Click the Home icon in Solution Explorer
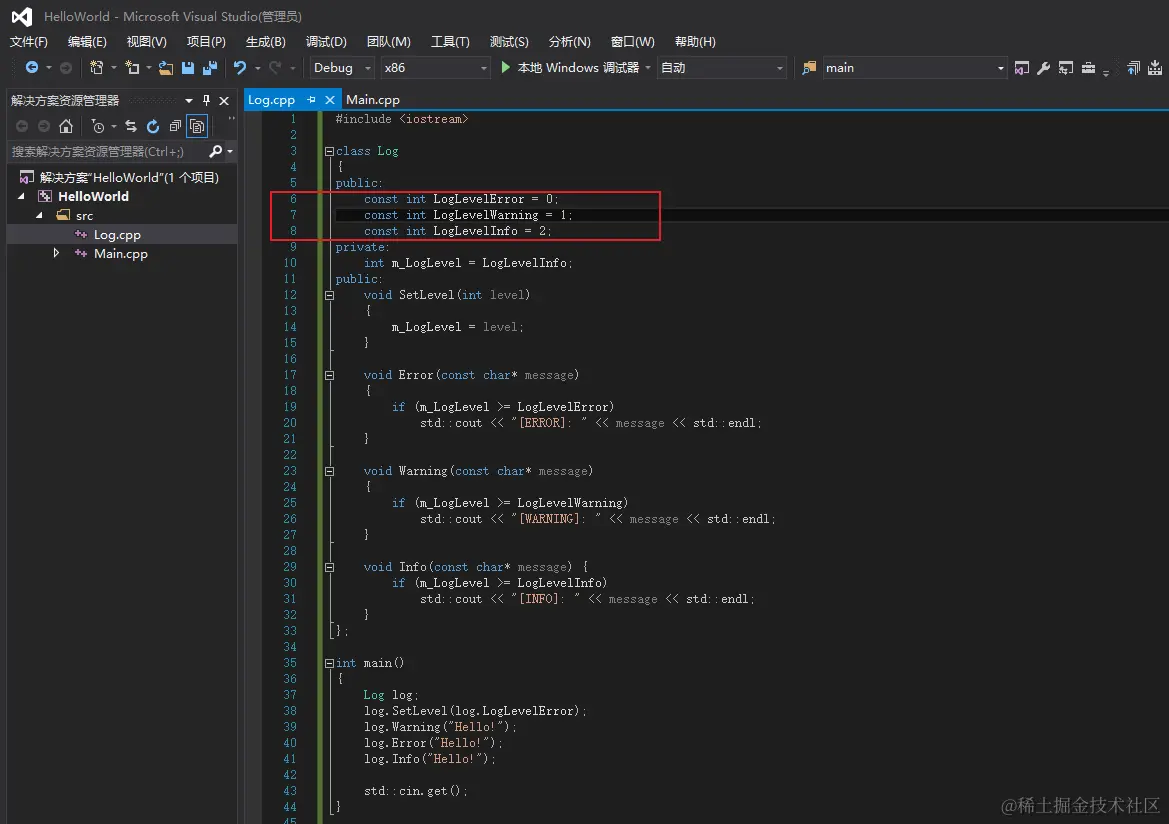The height and width of the screenshot is (824, 1169). click(x=66, y=126)
